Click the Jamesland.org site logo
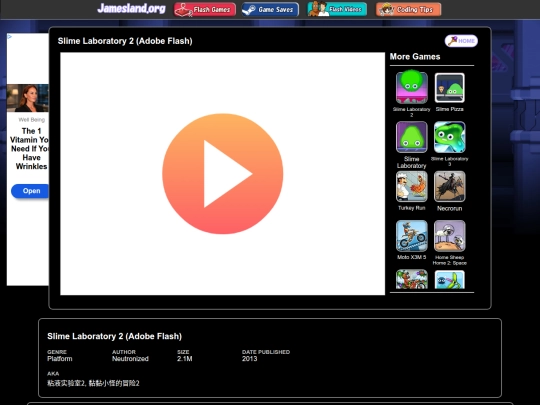Viewport: 540px width, 405px height. [x=131, y=8]
